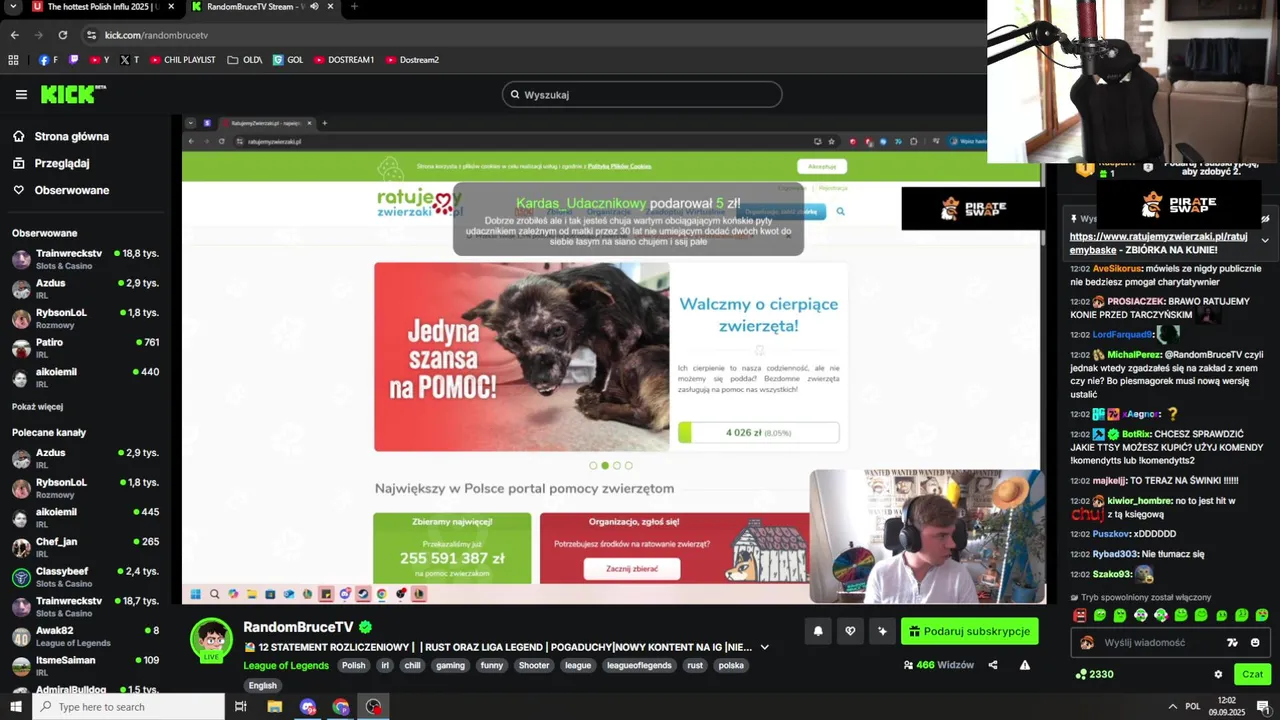The width and height of the screenshot is (1280, 720).
Task: Close the RandomBruceTV Stream tab
Action: click(331, 7)
